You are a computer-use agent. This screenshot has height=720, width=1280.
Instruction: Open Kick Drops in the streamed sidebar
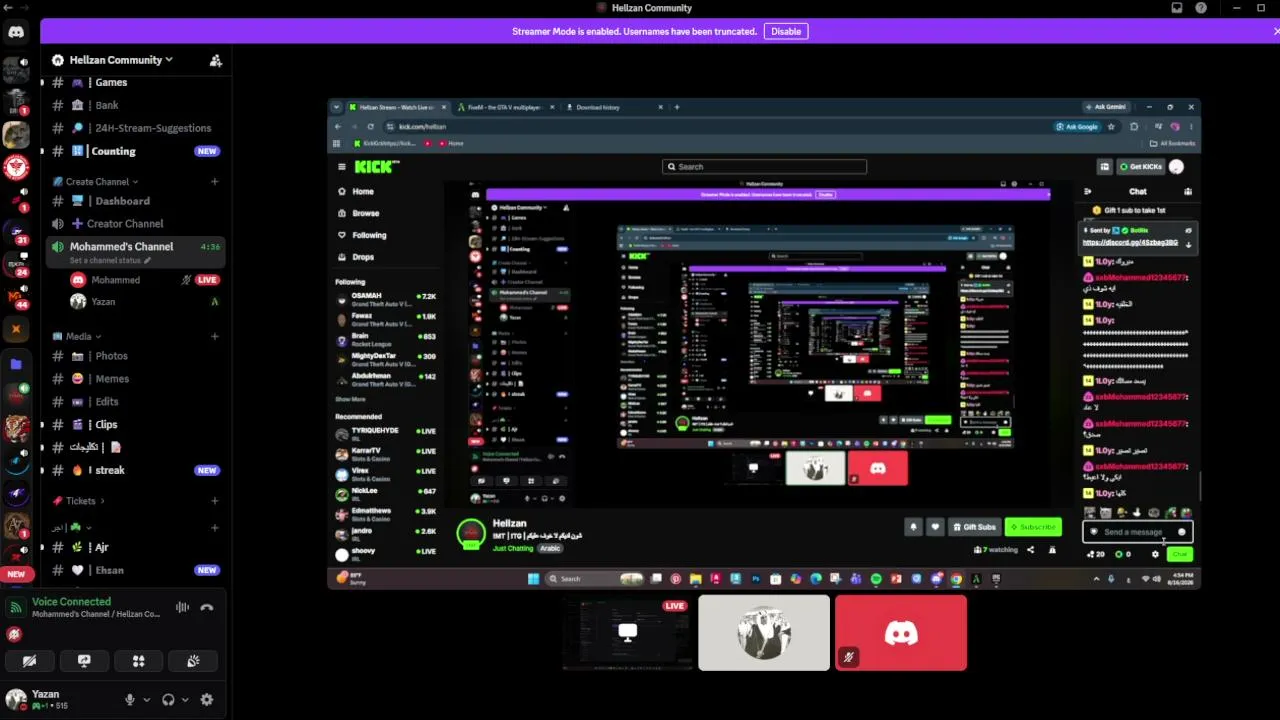(x=363, y=257)
